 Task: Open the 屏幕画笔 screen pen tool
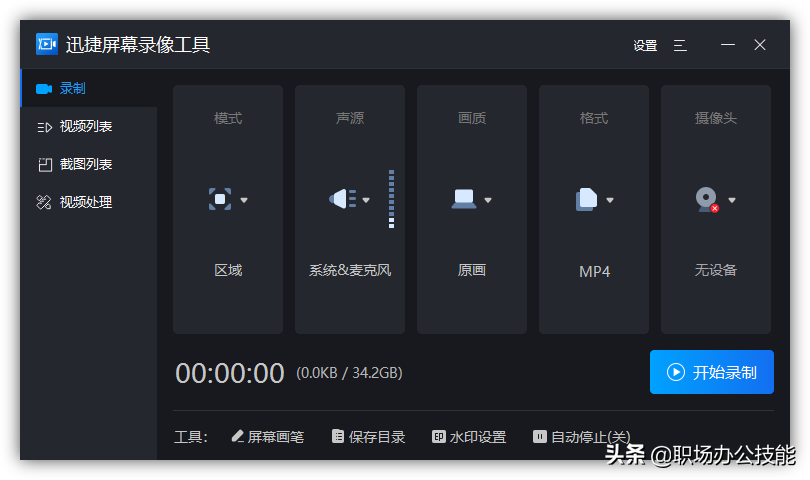point(268,437)
